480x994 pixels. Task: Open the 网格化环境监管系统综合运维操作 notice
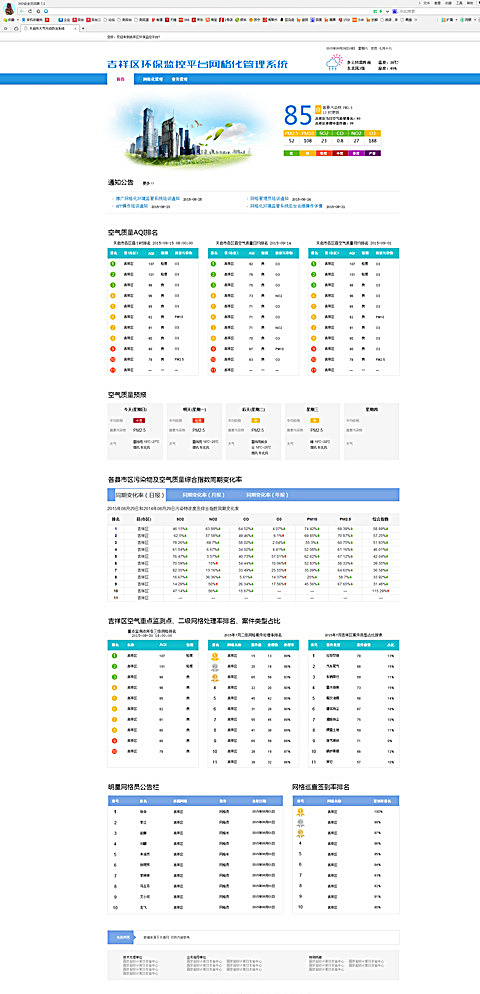pyautogui.click(x=286, y=206)
